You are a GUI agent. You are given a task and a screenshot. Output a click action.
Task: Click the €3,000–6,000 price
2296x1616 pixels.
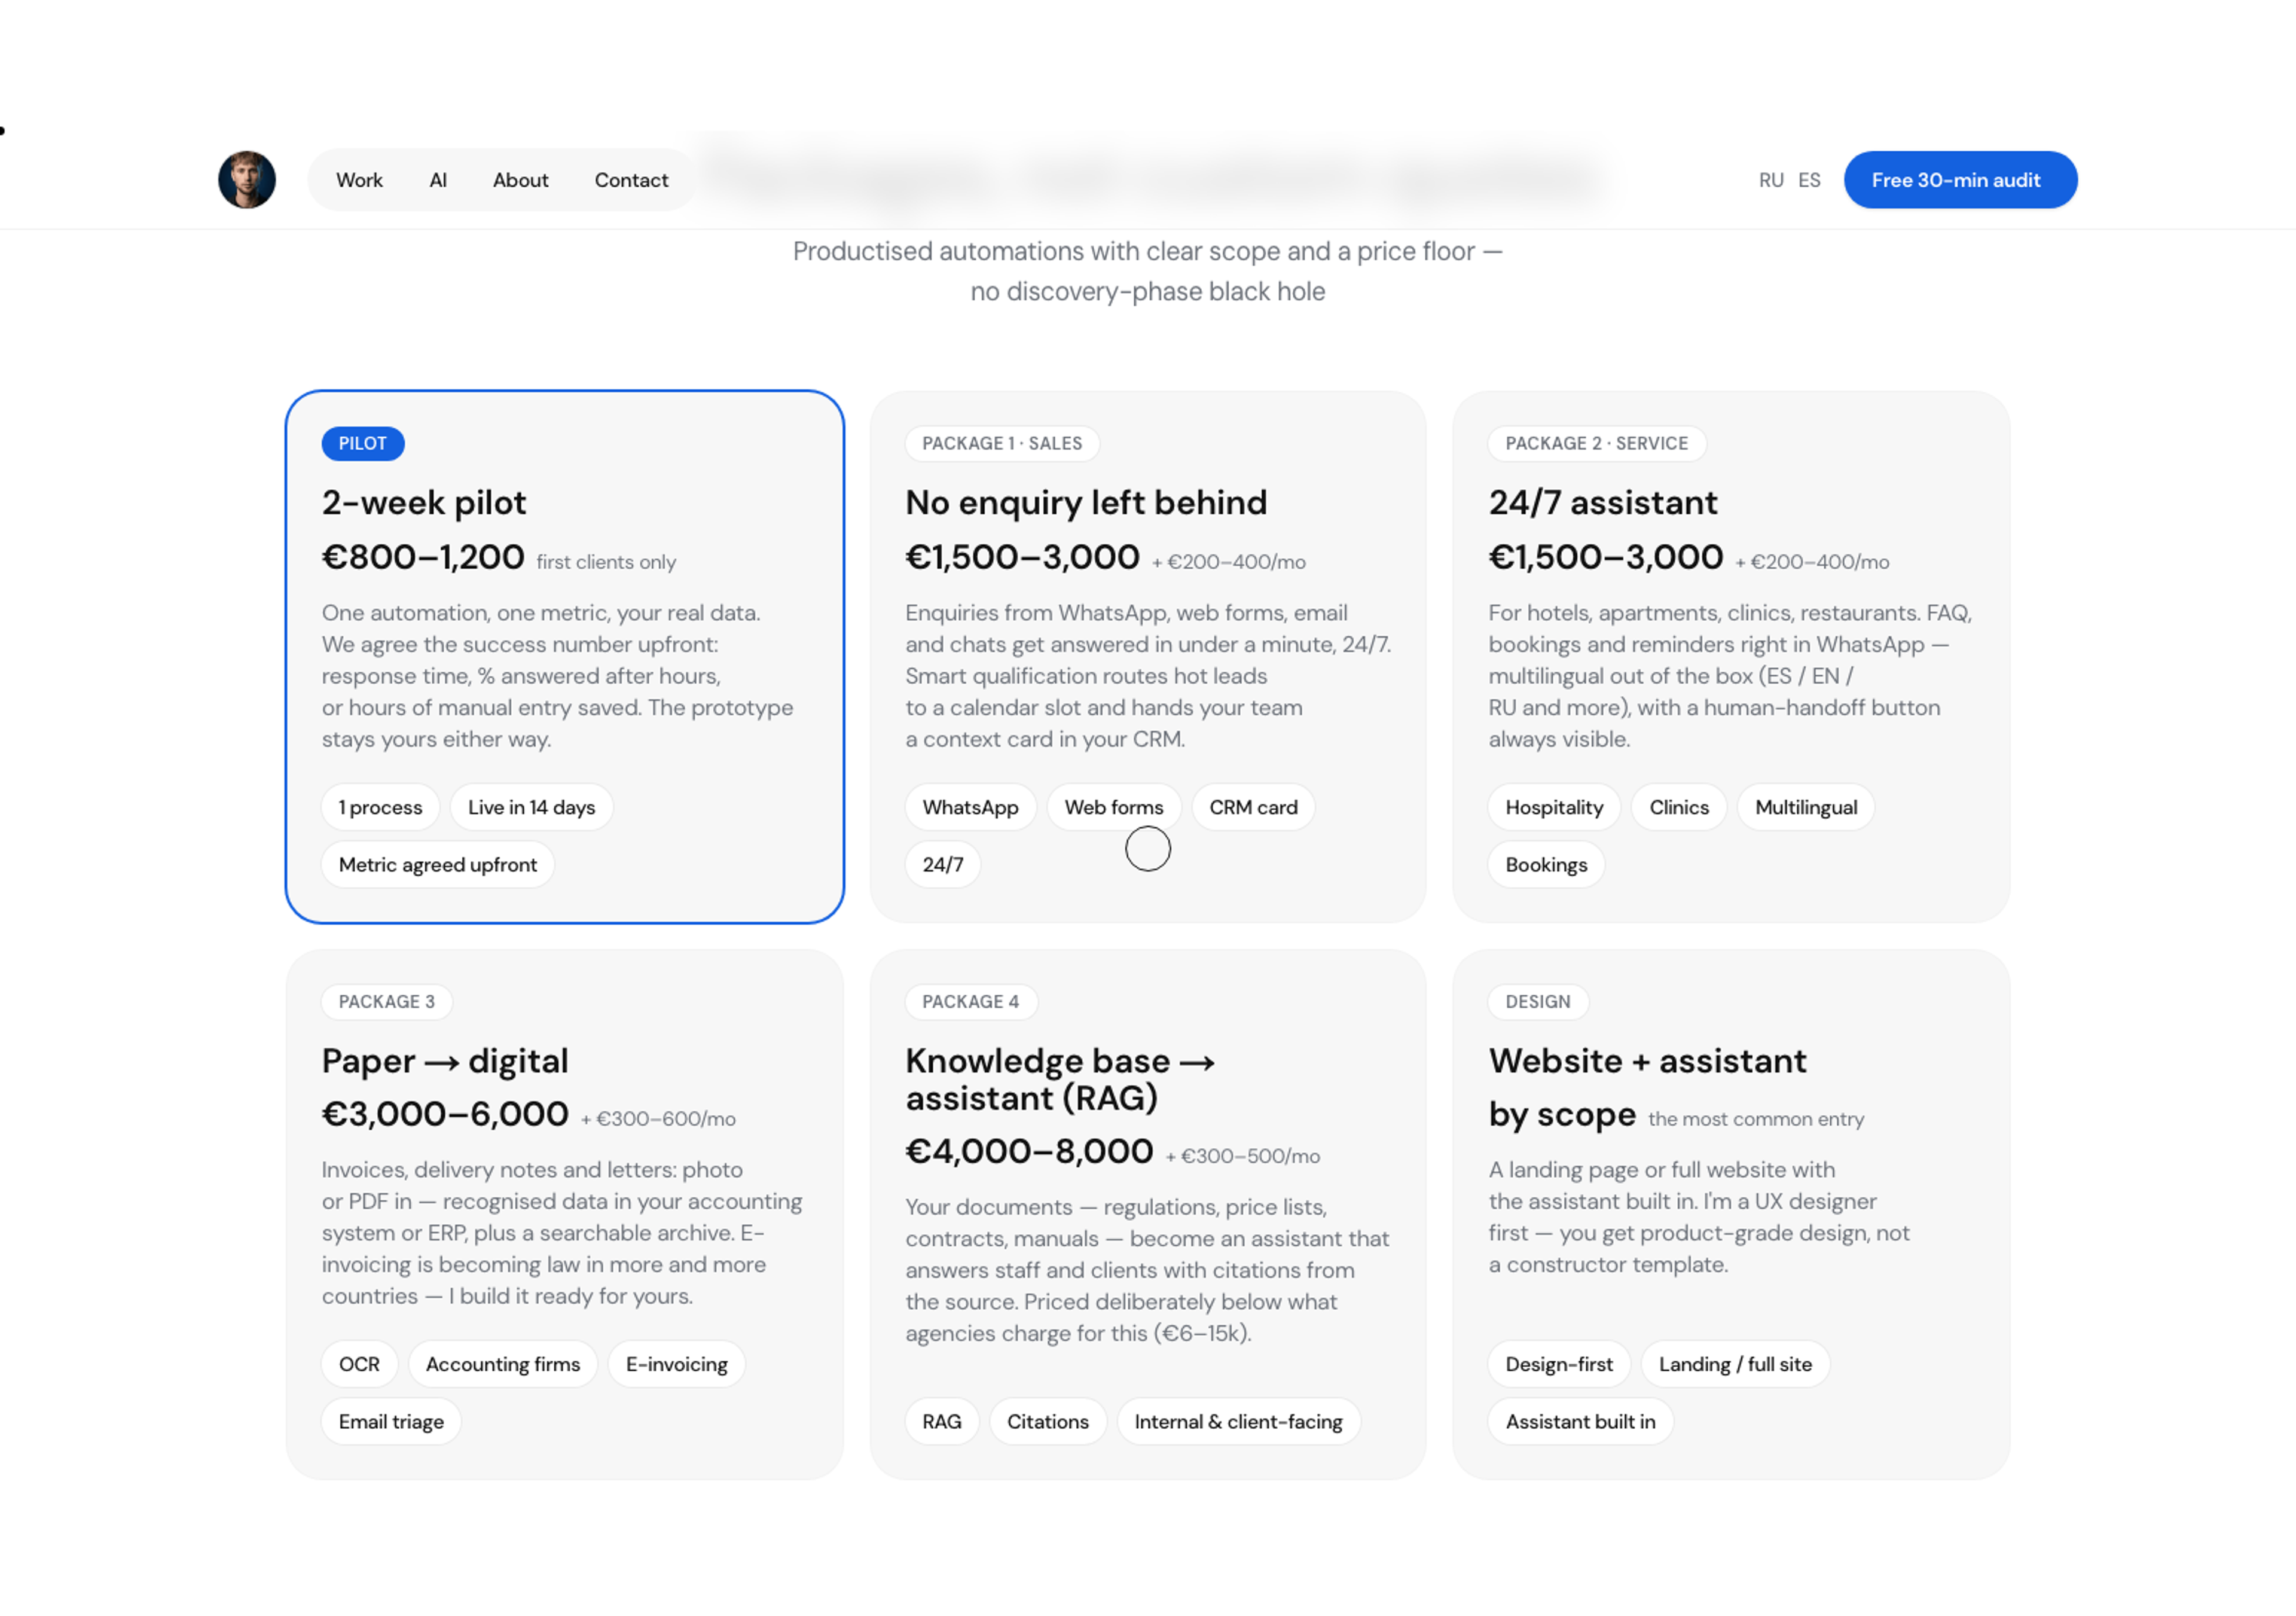(x=445, y=1114)
